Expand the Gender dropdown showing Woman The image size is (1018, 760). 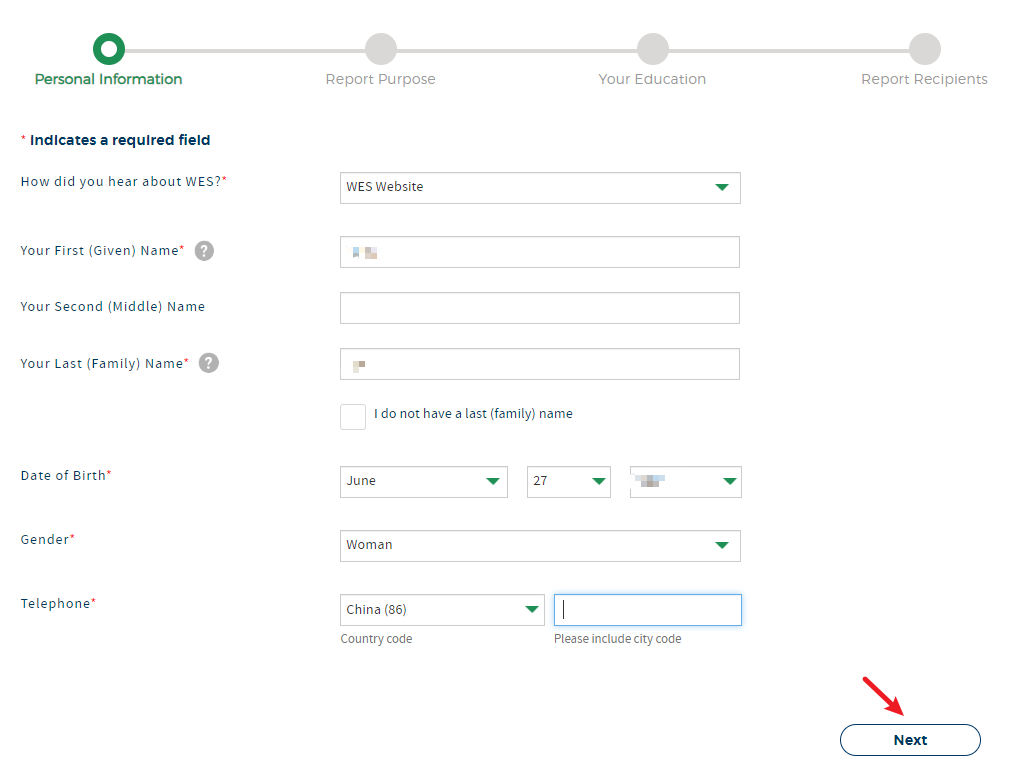tap(540, 545)
